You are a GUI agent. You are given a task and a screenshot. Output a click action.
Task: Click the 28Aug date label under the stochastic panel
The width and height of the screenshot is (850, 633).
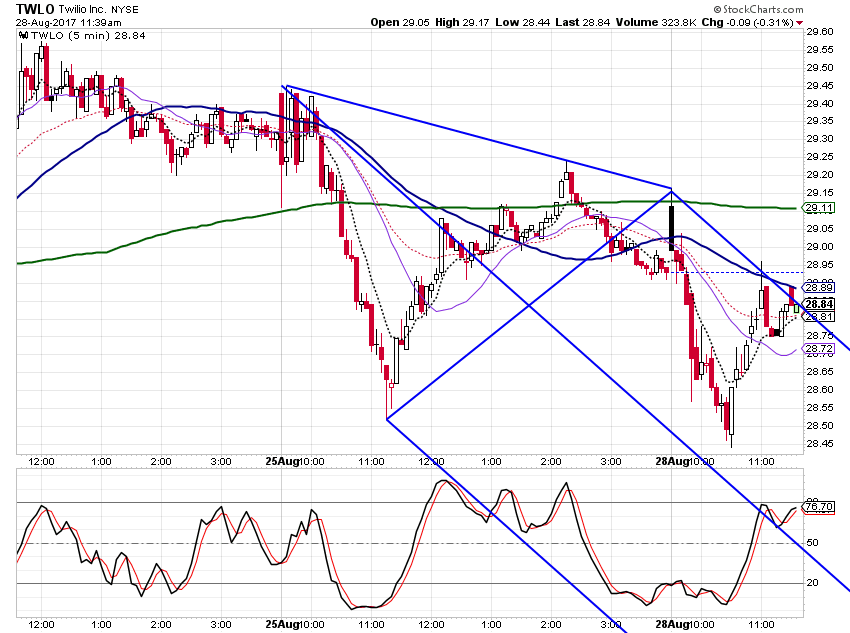click(x=672, y=624)
